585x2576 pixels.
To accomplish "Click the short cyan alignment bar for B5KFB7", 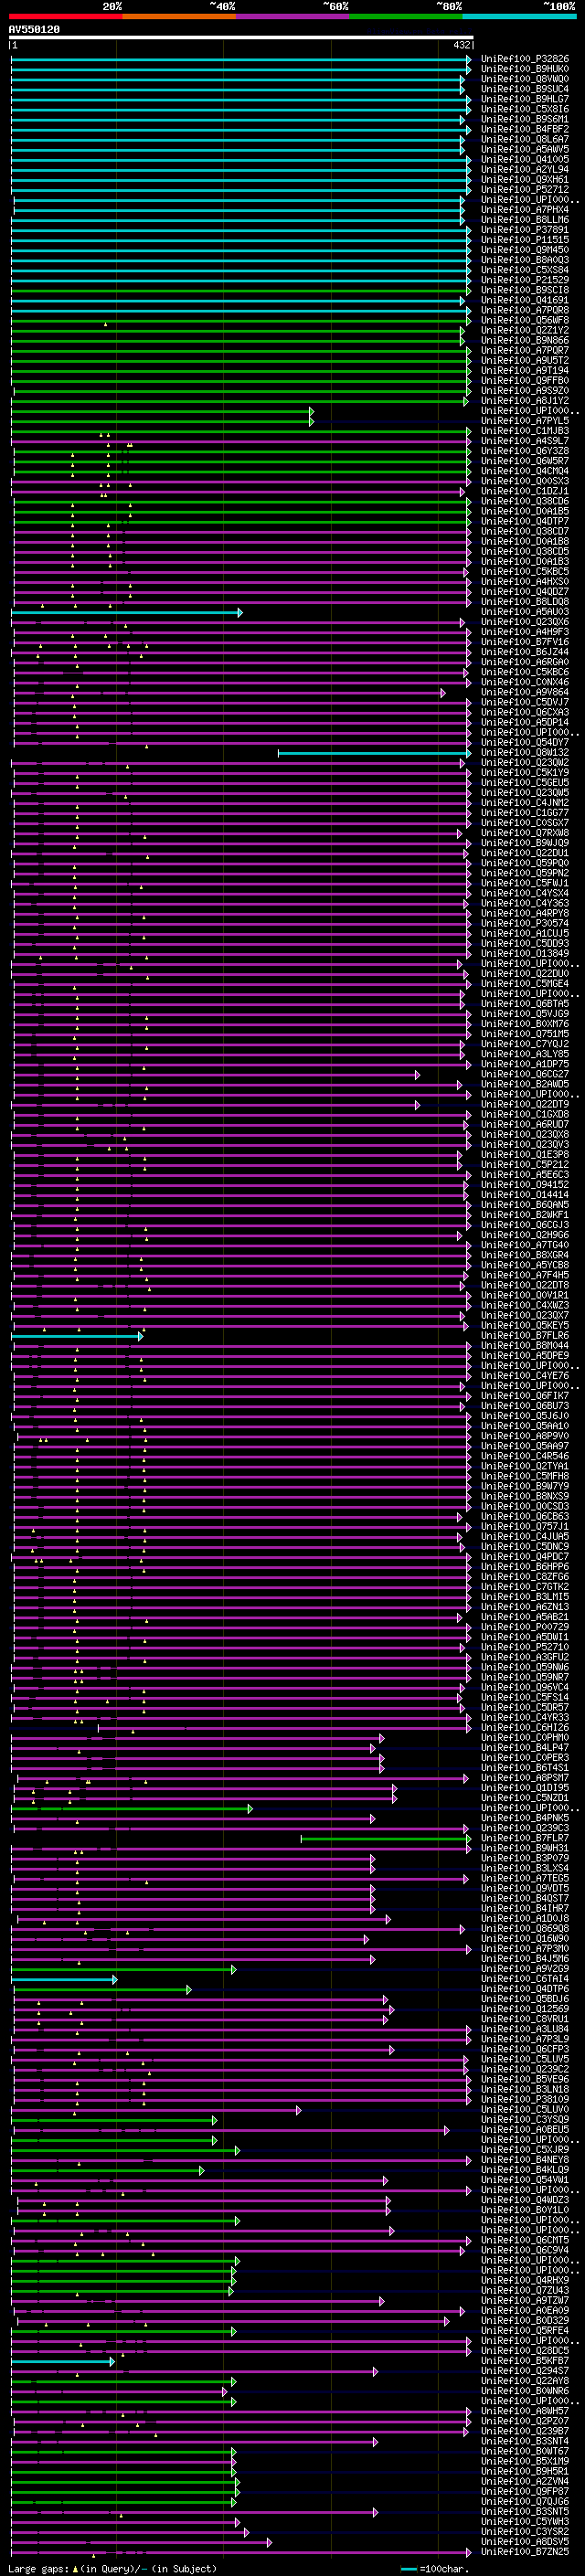I will click(63, 2361).
